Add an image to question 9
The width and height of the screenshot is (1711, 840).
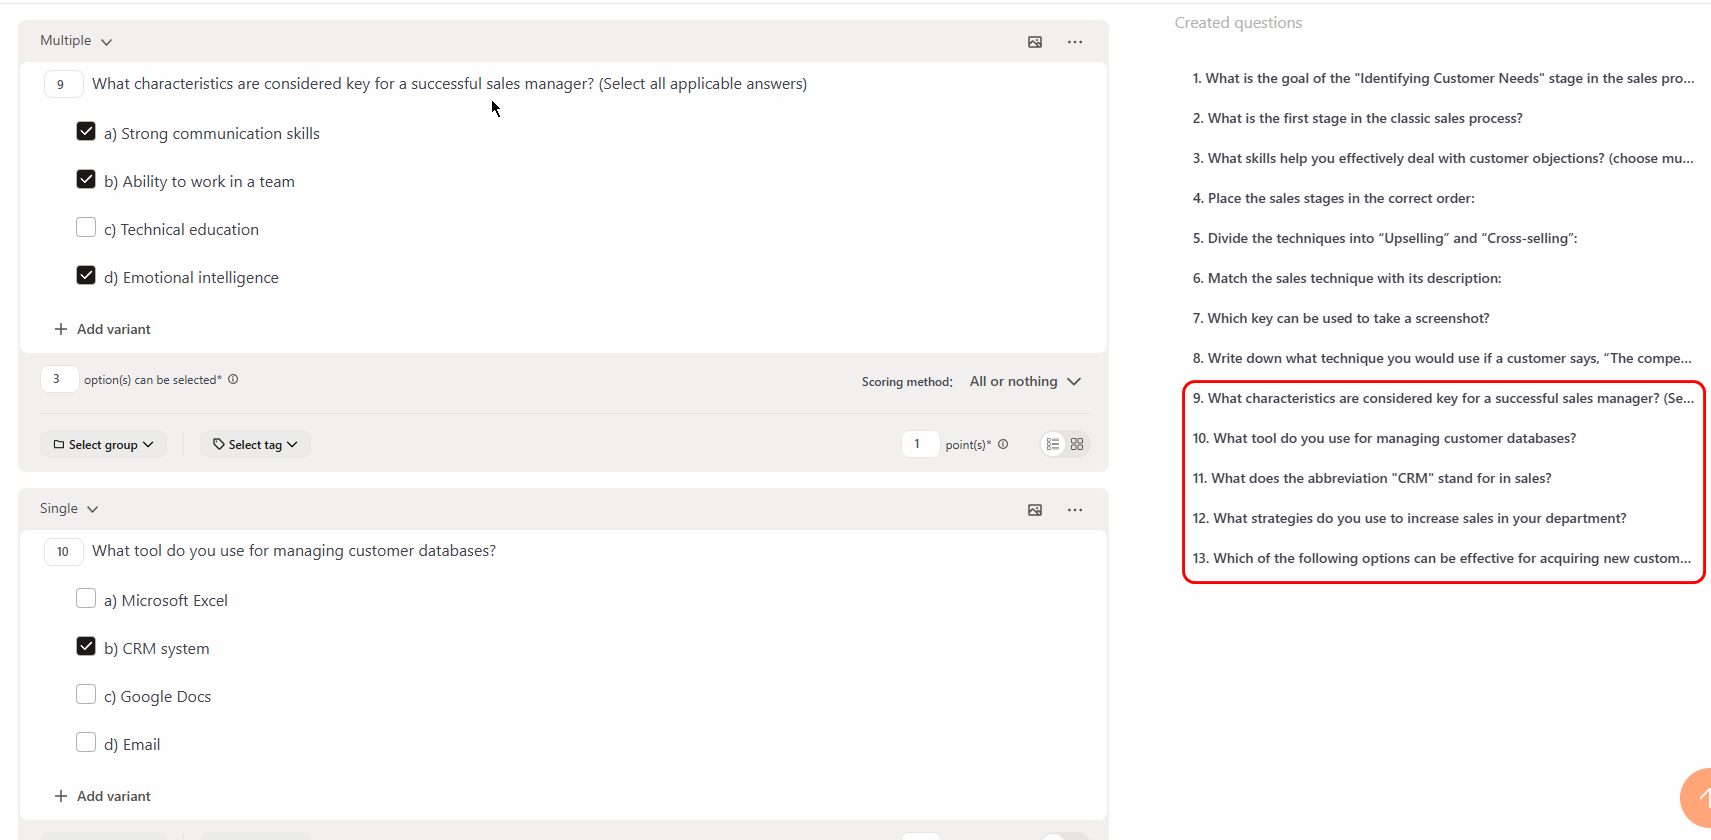1035,42
